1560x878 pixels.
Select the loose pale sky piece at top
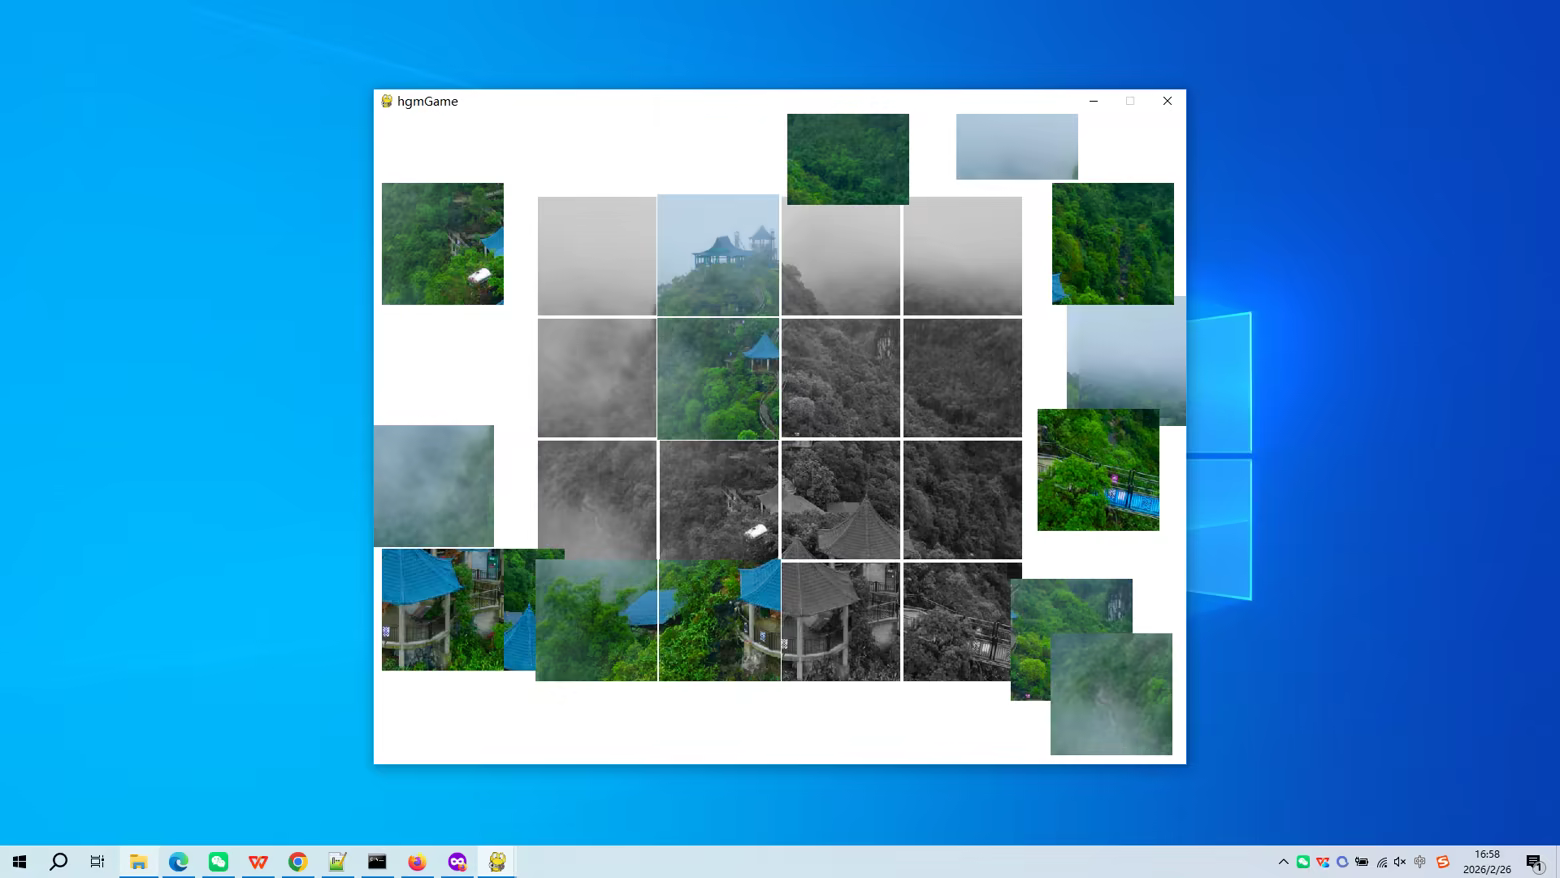click(1016, 146)
